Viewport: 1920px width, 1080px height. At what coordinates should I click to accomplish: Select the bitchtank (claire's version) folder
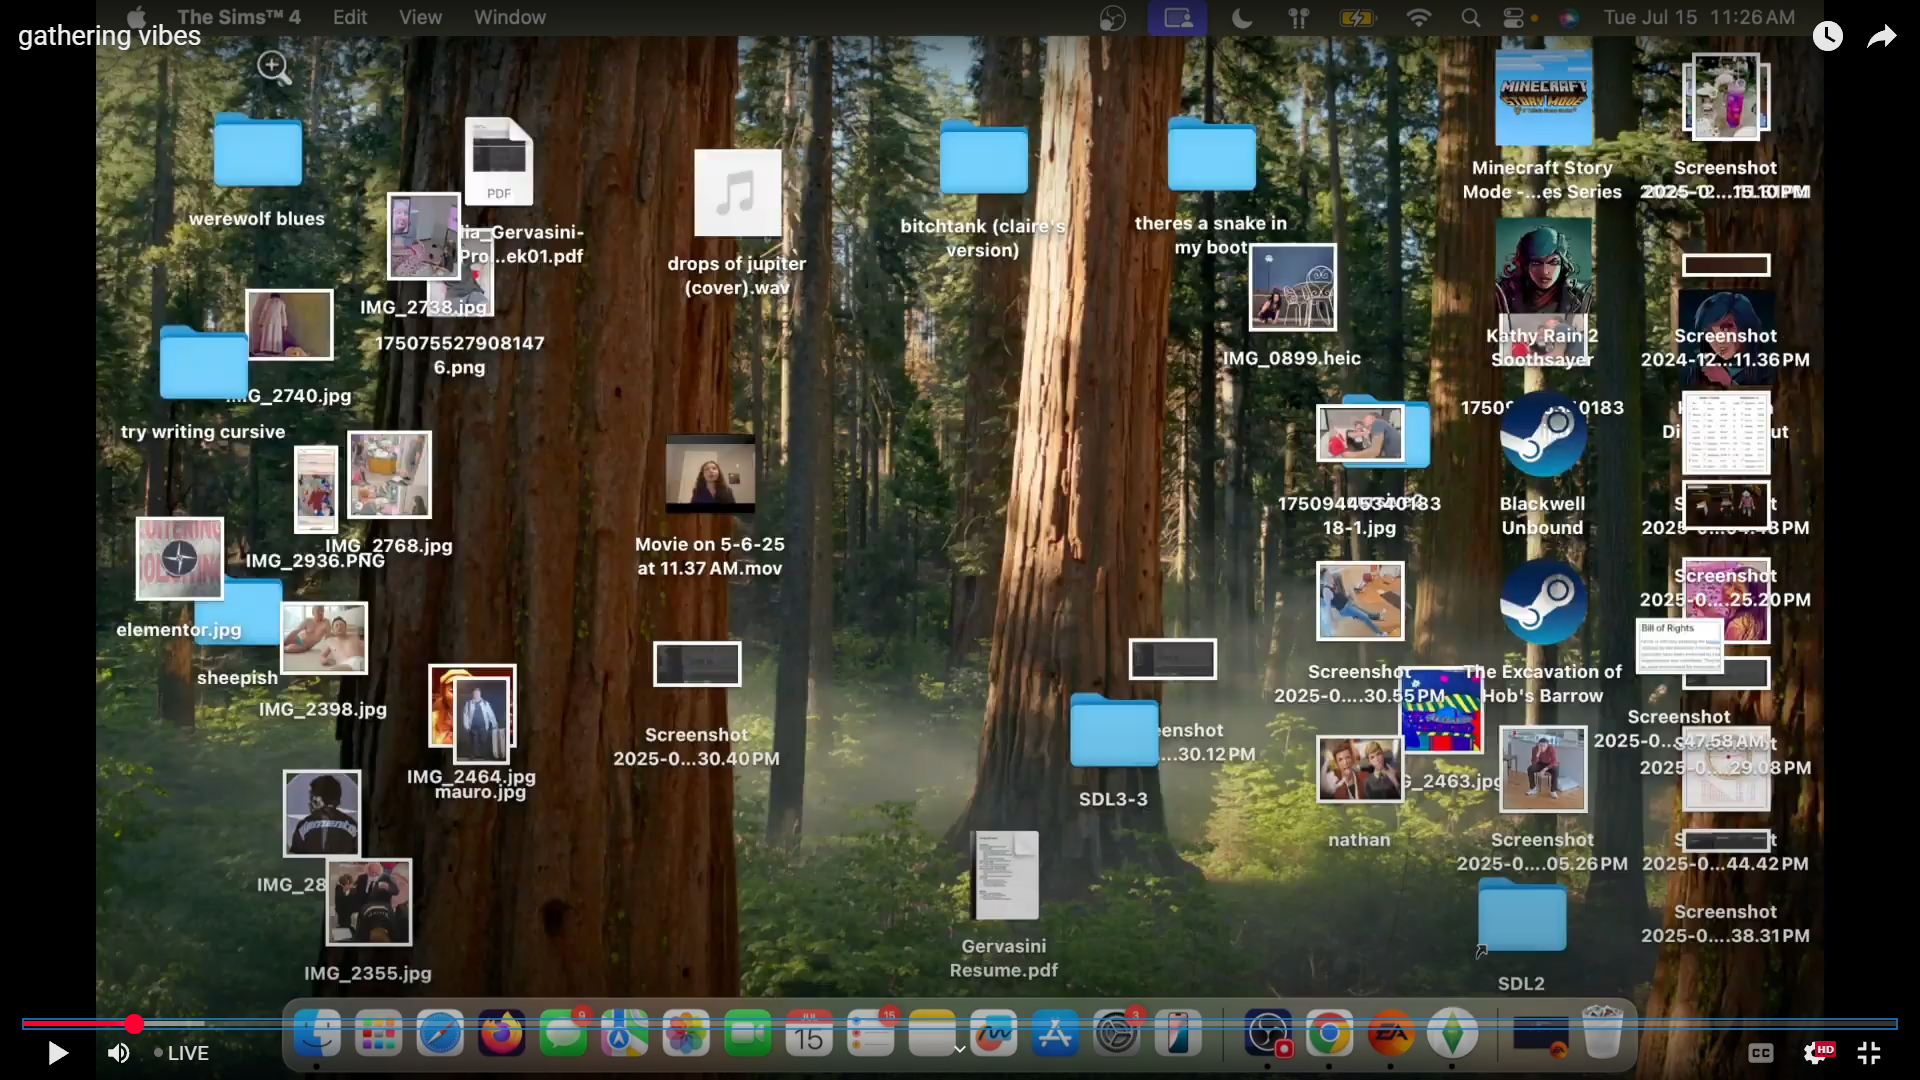(x=984, y=157)
